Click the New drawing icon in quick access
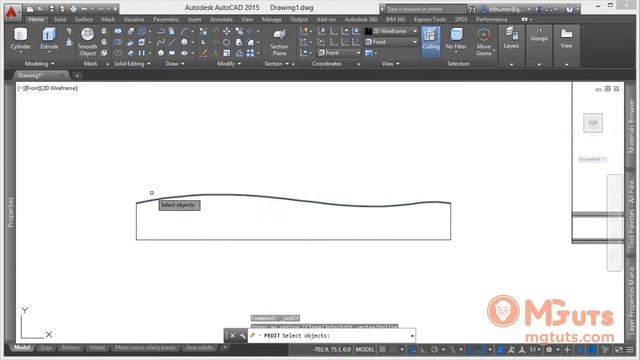This screenshot has width=640, height=360. coord(30,9)
